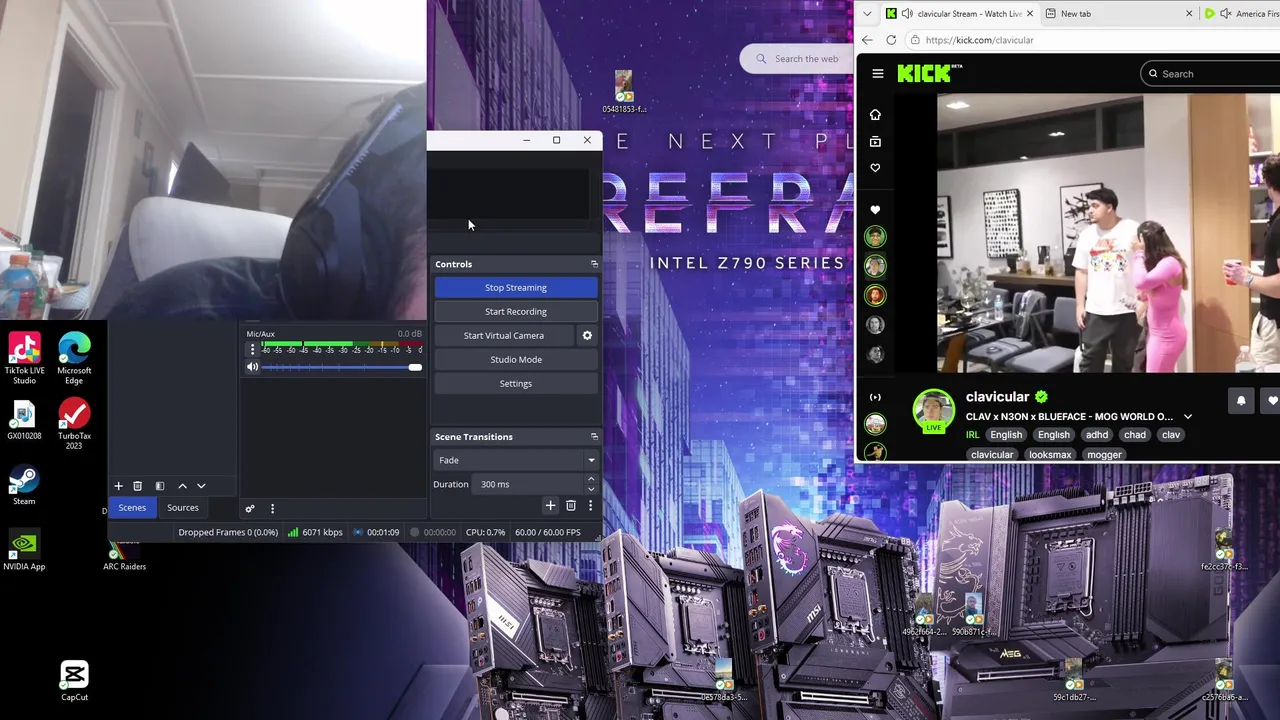Screen dimensions: 1280x720
Task: Switch to the Scenes tab
Action: pos(132,508)
